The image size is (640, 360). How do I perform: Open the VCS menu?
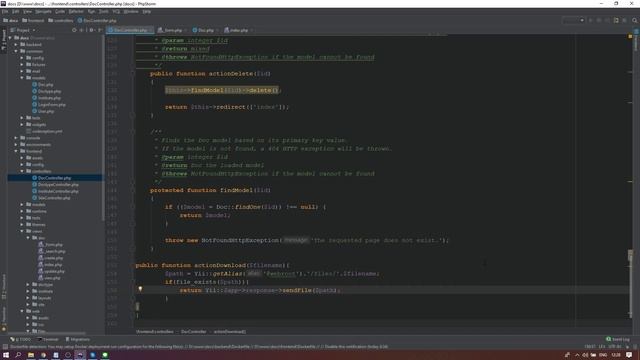[x=116, y=11]
